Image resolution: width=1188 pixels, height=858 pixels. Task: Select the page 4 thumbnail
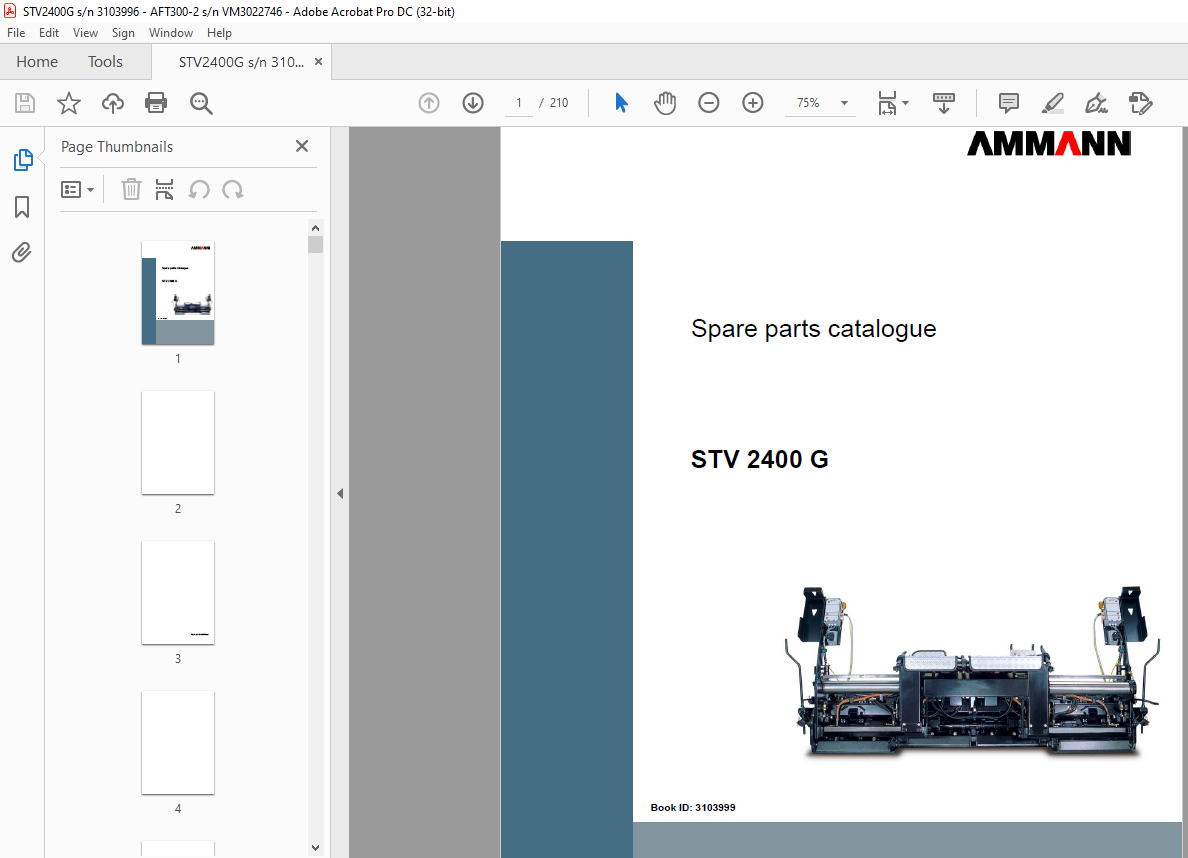click(x=178, y=743)
